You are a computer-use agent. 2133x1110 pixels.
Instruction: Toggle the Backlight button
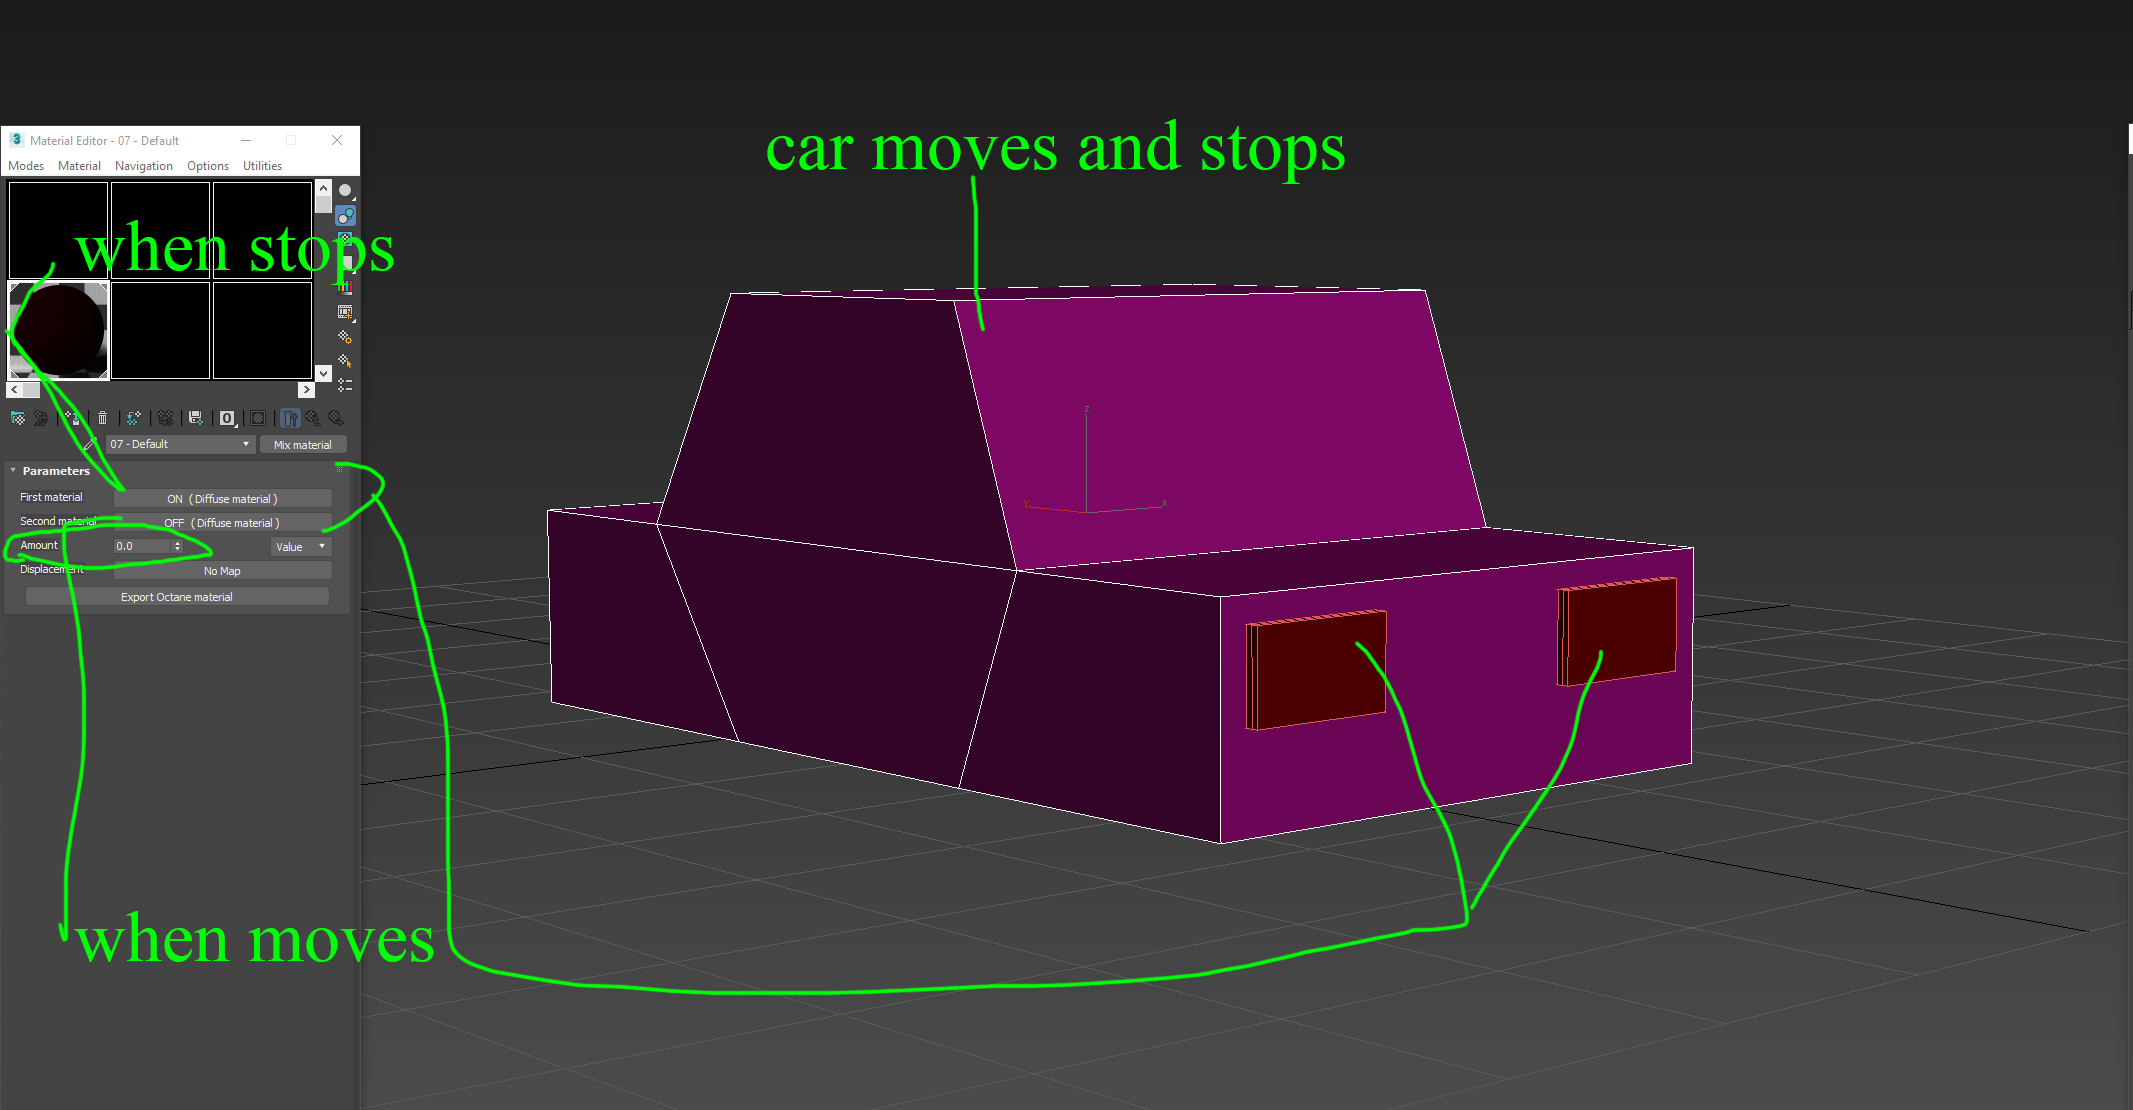[345, 215]
